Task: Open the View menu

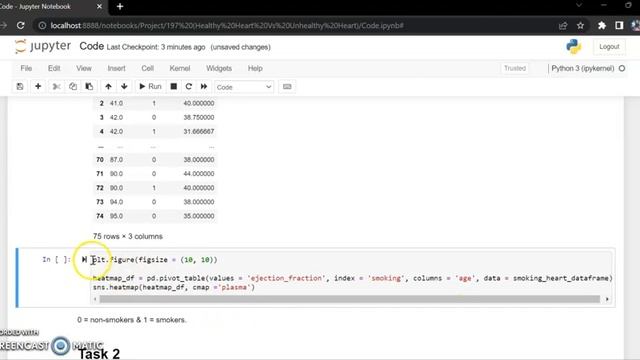Action: [x=84, y=68]
